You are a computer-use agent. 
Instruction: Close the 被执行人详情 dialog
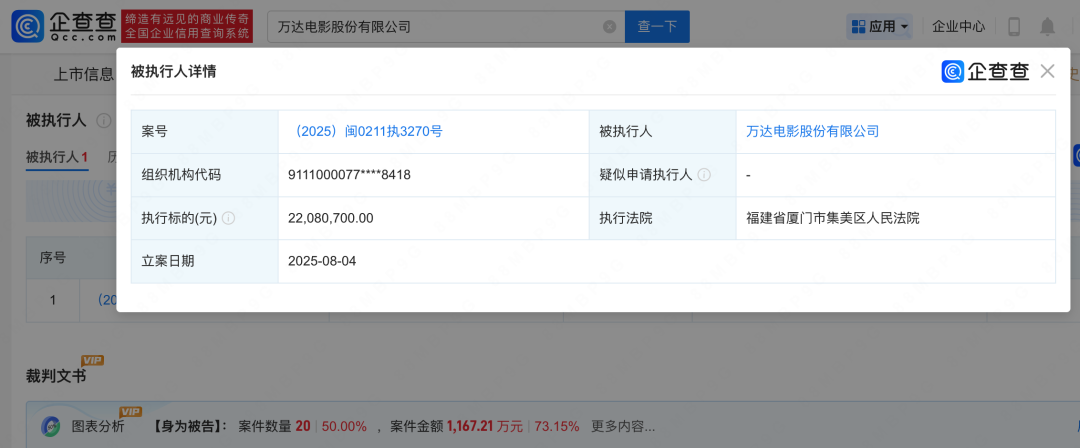pos(1048,71)
